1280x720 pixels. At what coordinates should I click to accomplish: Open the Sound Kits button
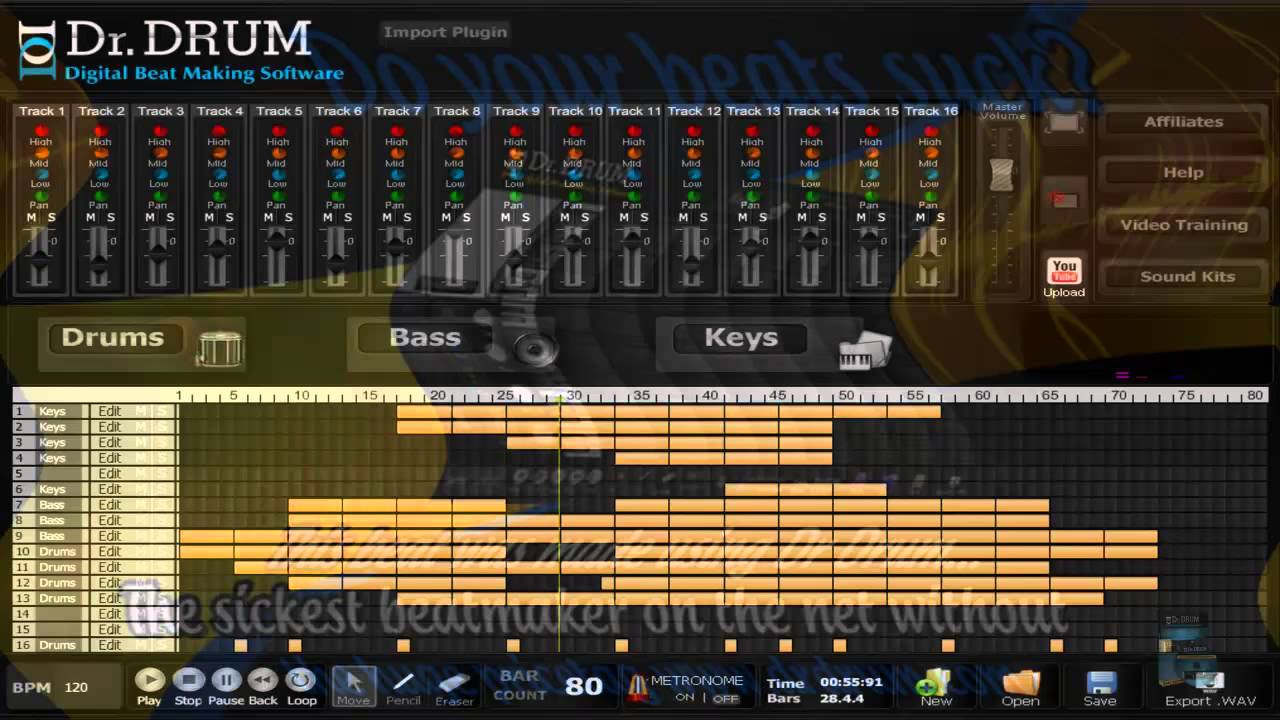pos(1184,277)
